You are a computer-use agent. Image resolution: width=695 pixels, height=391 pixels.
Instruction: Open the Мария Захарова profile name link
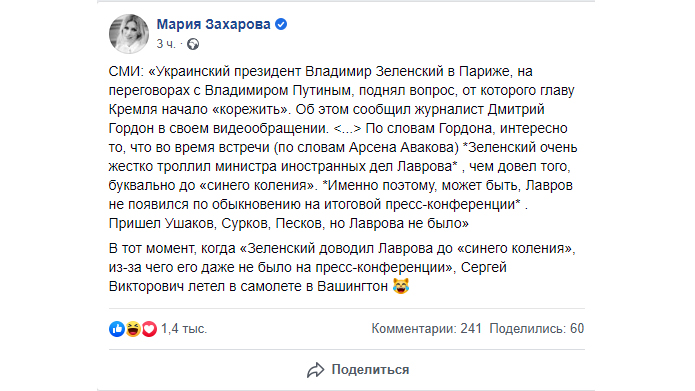tap(213, 24)
